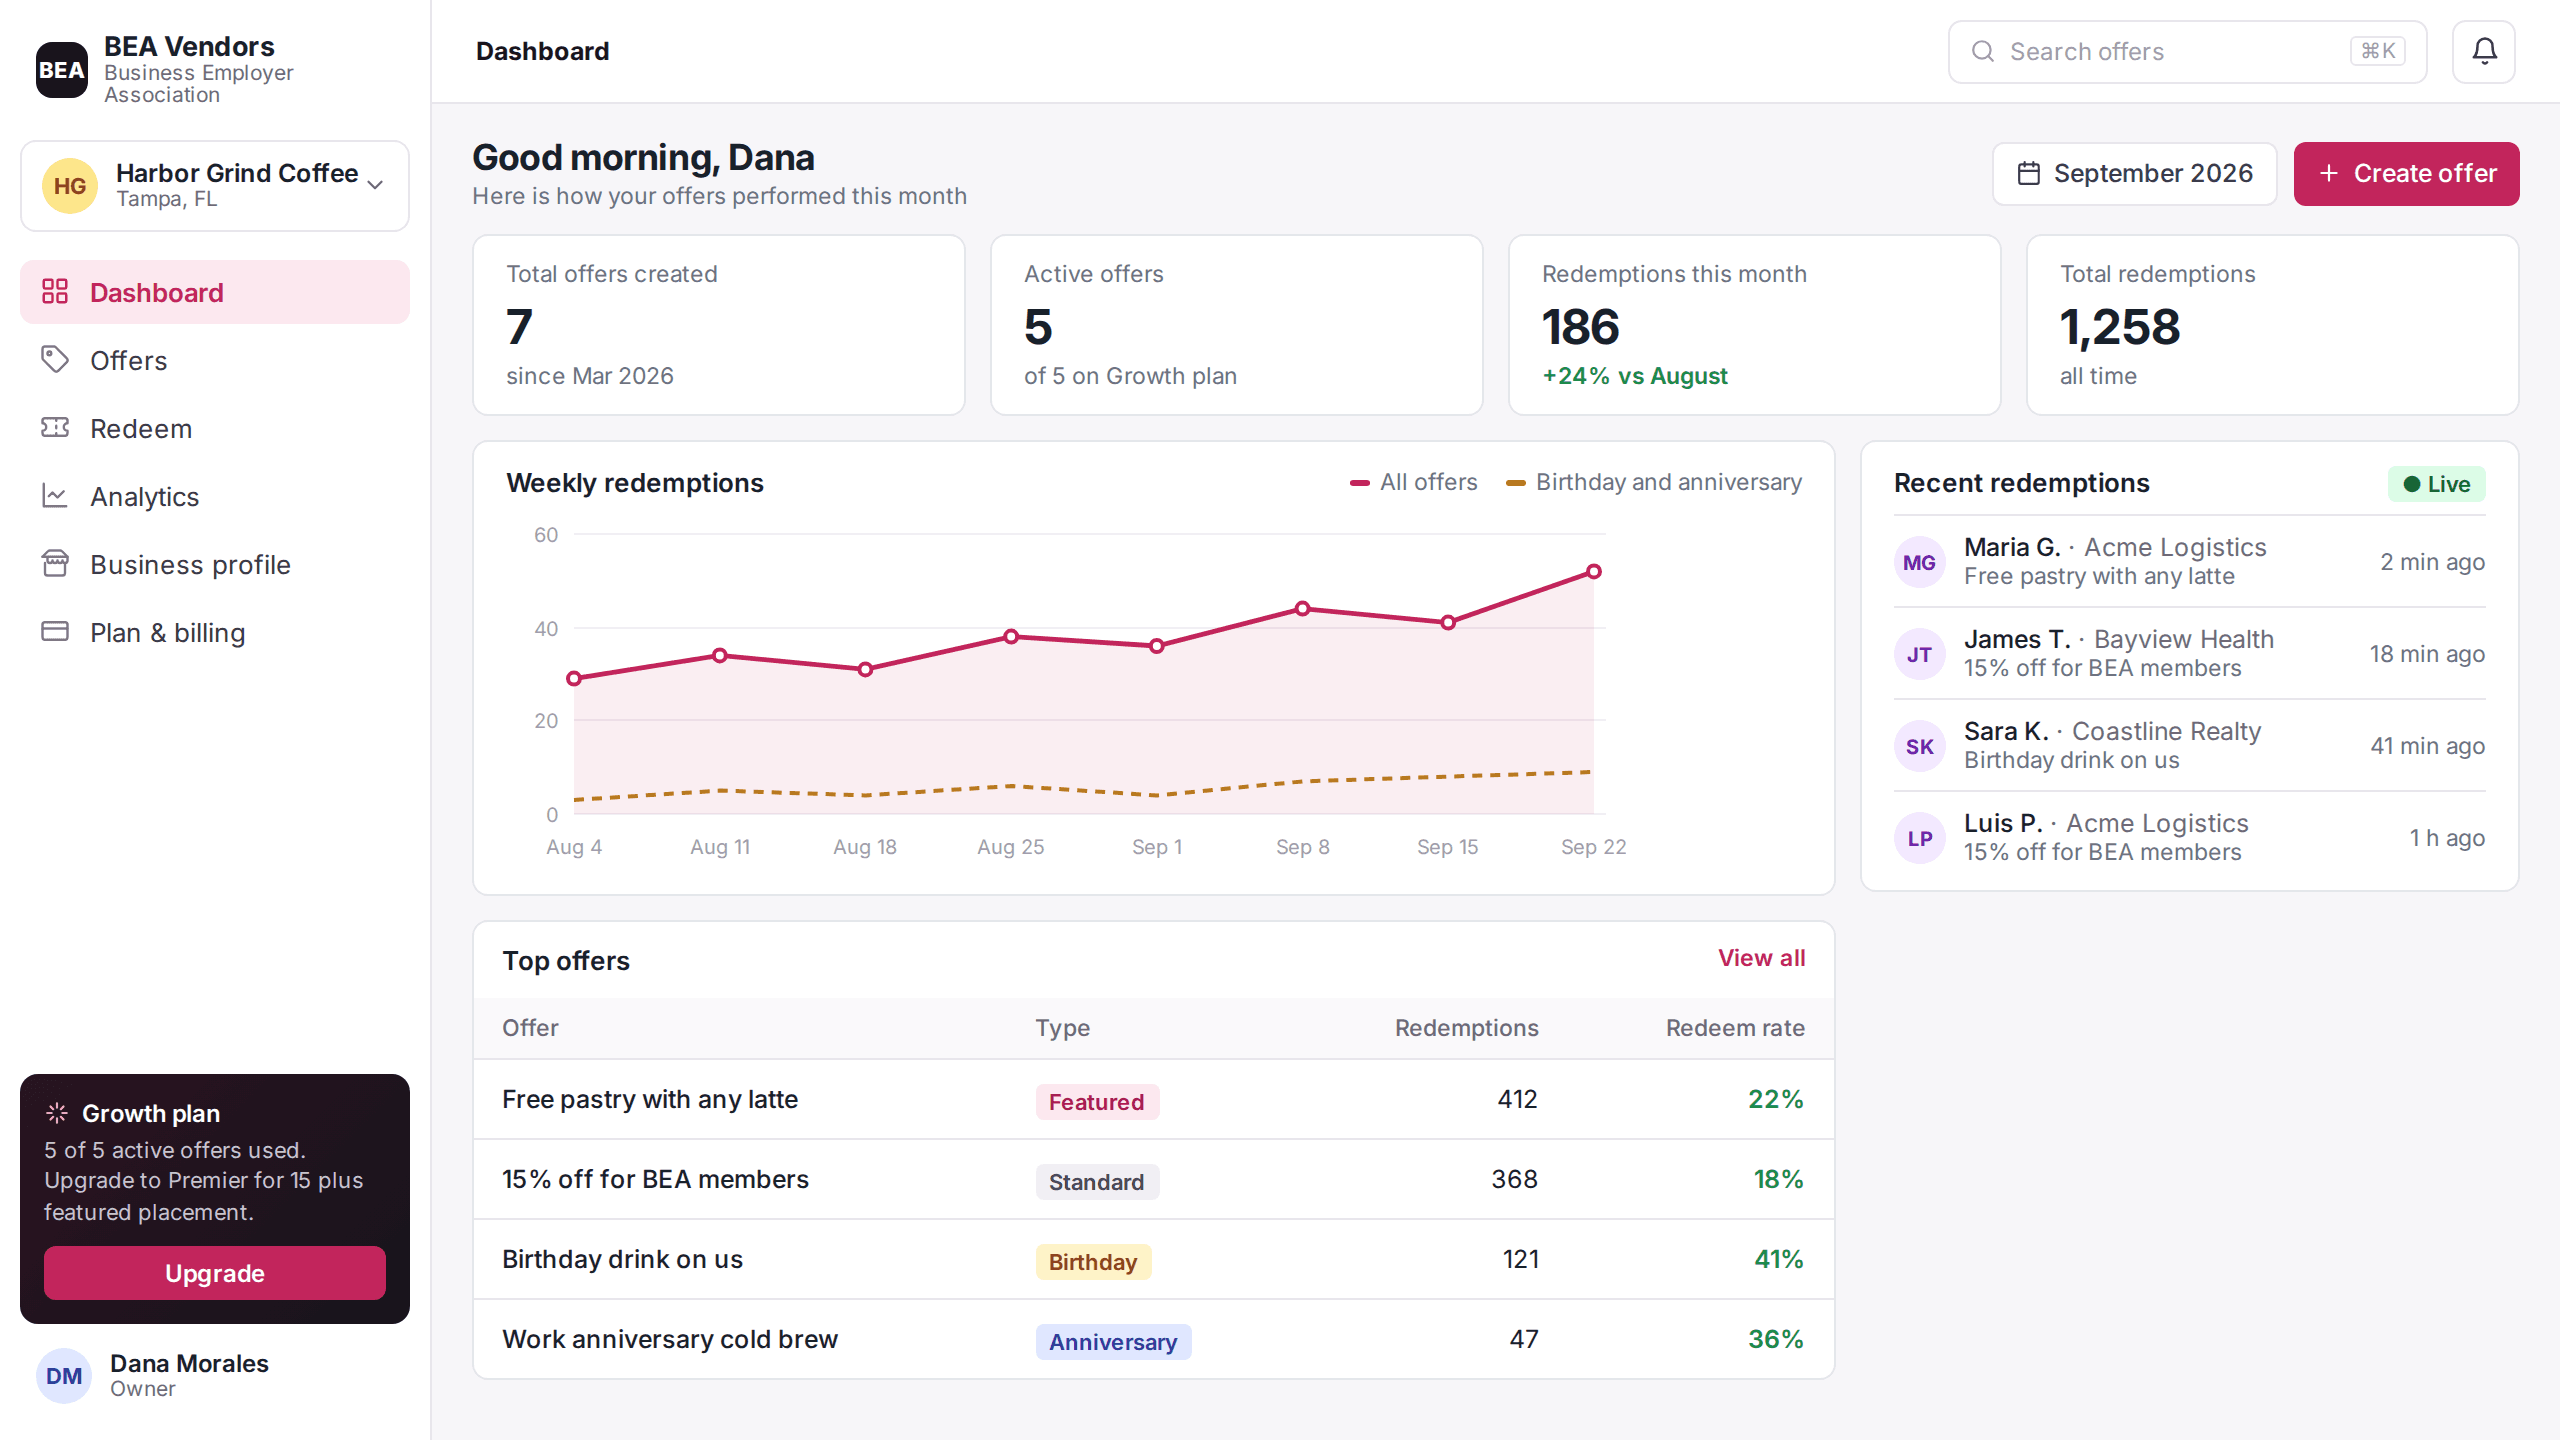Toggle the Birthday and anniversary legend entry
2560x1440 pixels.
1654,482
